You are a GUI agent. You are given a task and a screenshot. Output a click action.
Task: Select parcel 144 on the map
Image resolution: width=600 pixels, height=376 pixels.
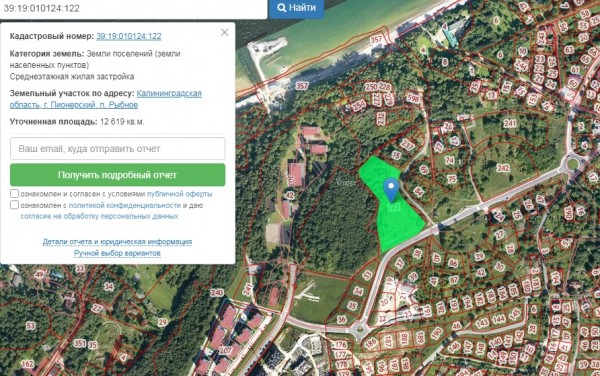click(x=498, y=318)
